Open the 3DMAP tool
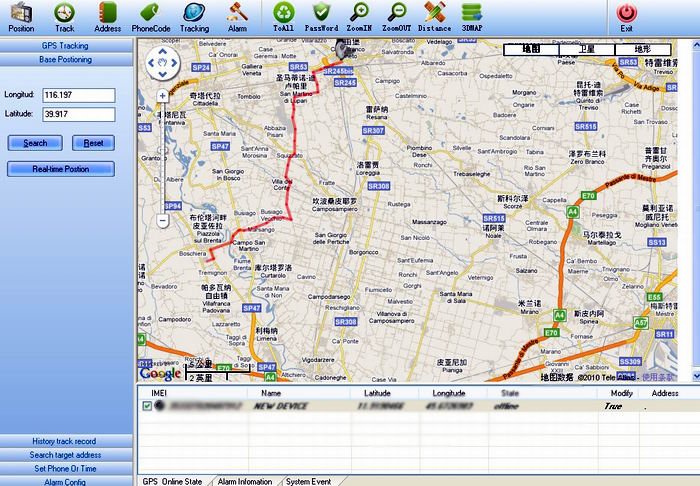The height and width of the screenshot is (486, 700). pyautogui.click(x=472, y=17)
